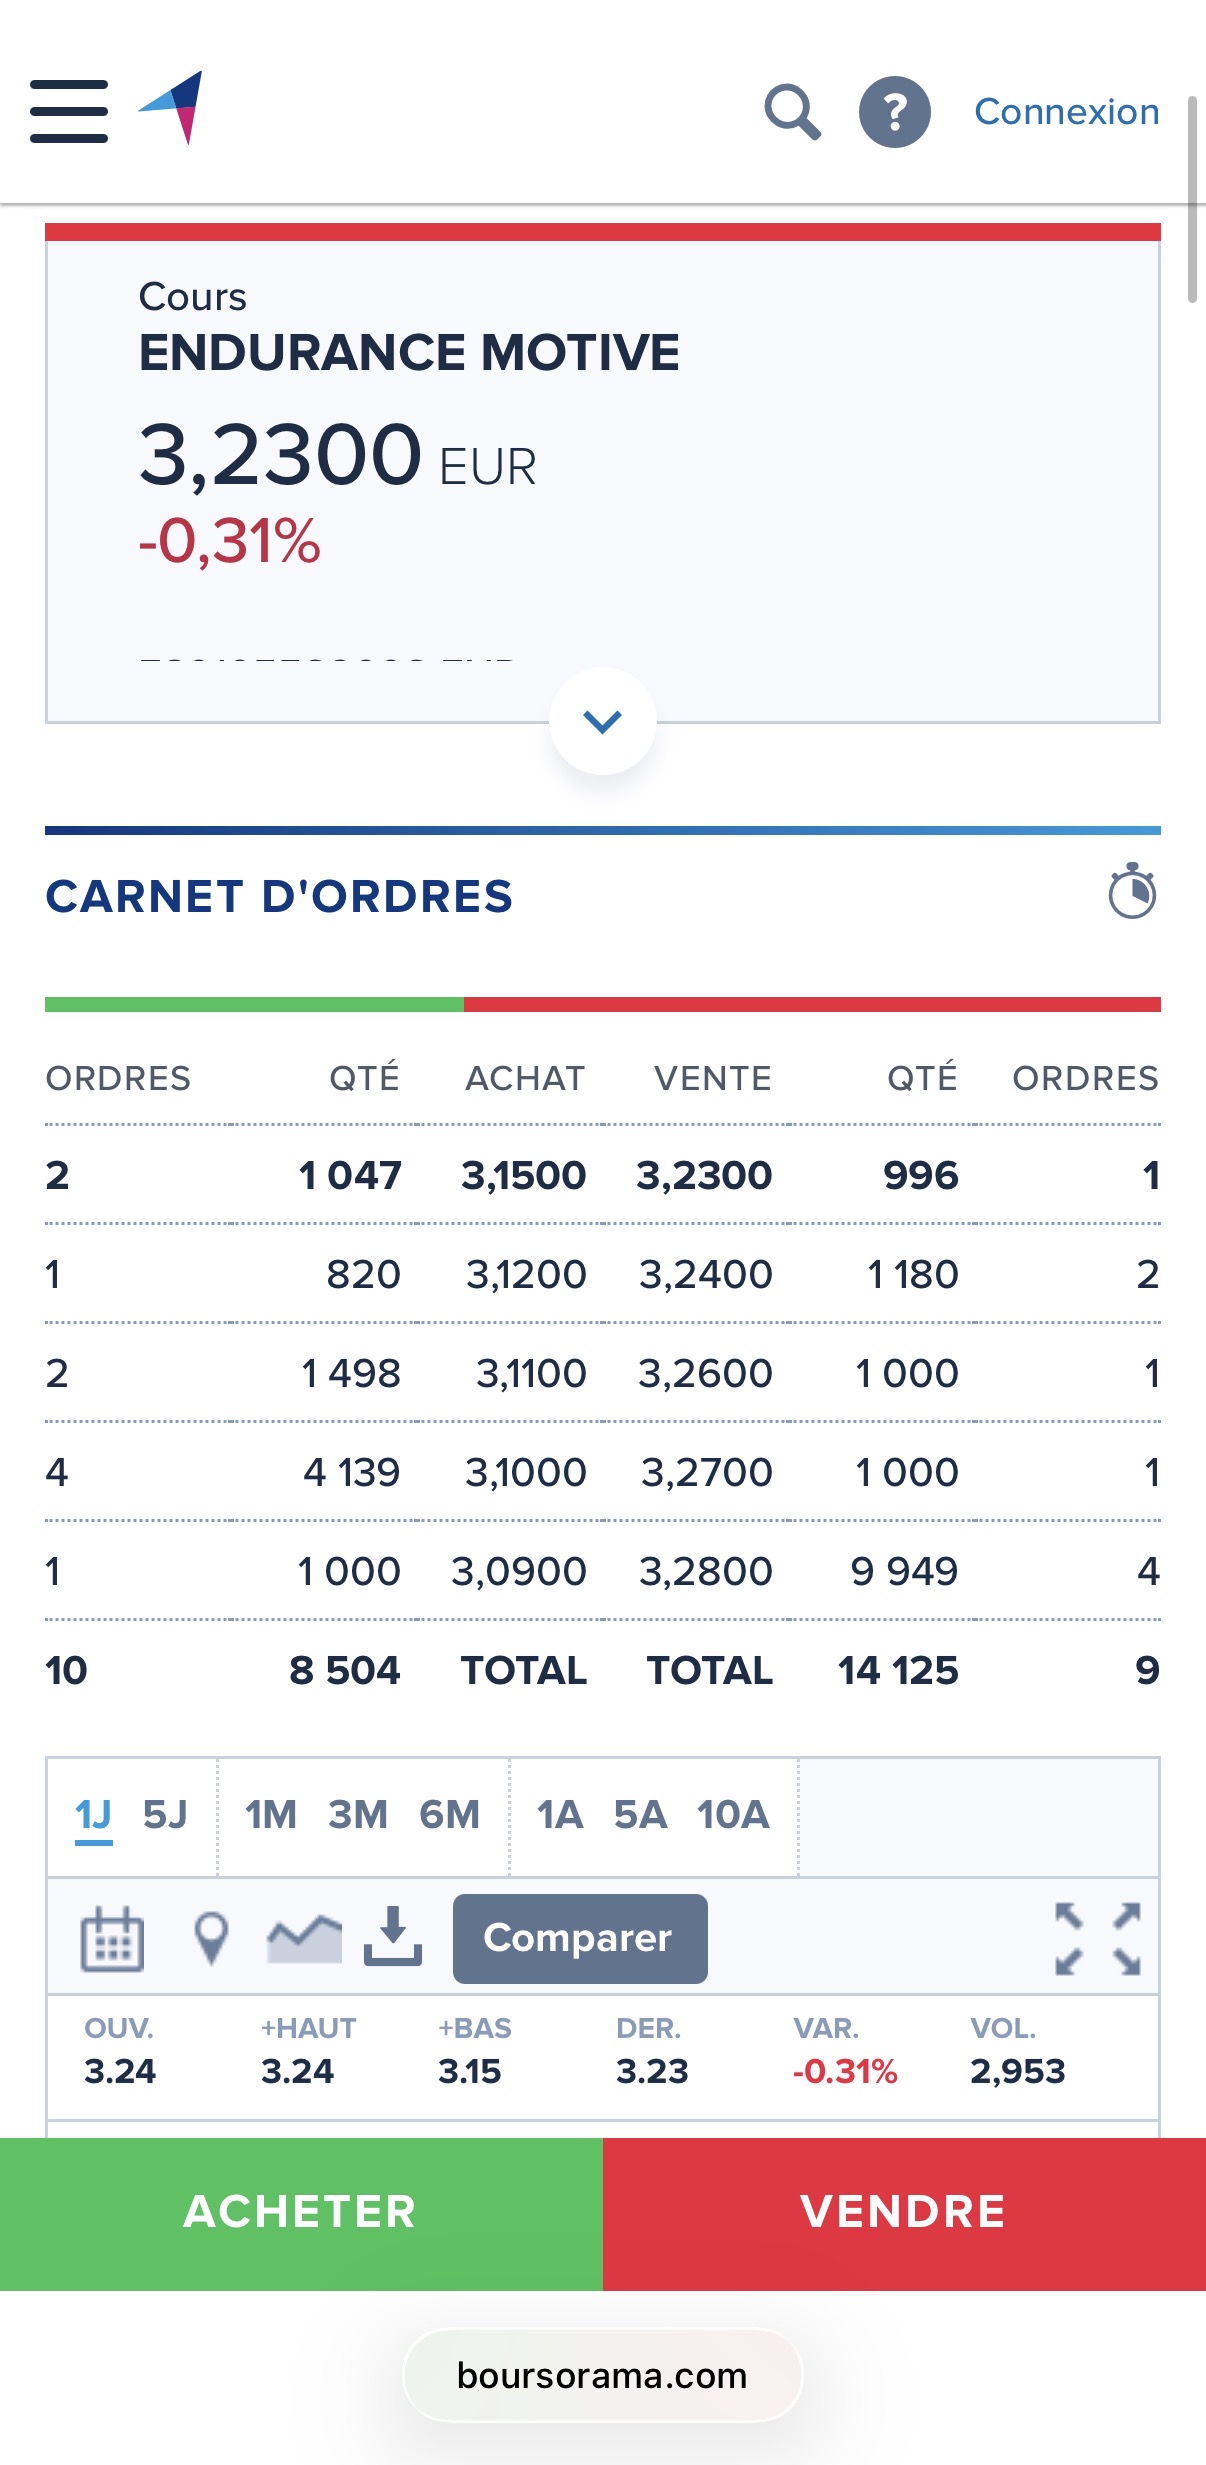This screenshot has height=2465, width=1206.
Task: Switch chart to 5J period
Action: point(165,1814)
